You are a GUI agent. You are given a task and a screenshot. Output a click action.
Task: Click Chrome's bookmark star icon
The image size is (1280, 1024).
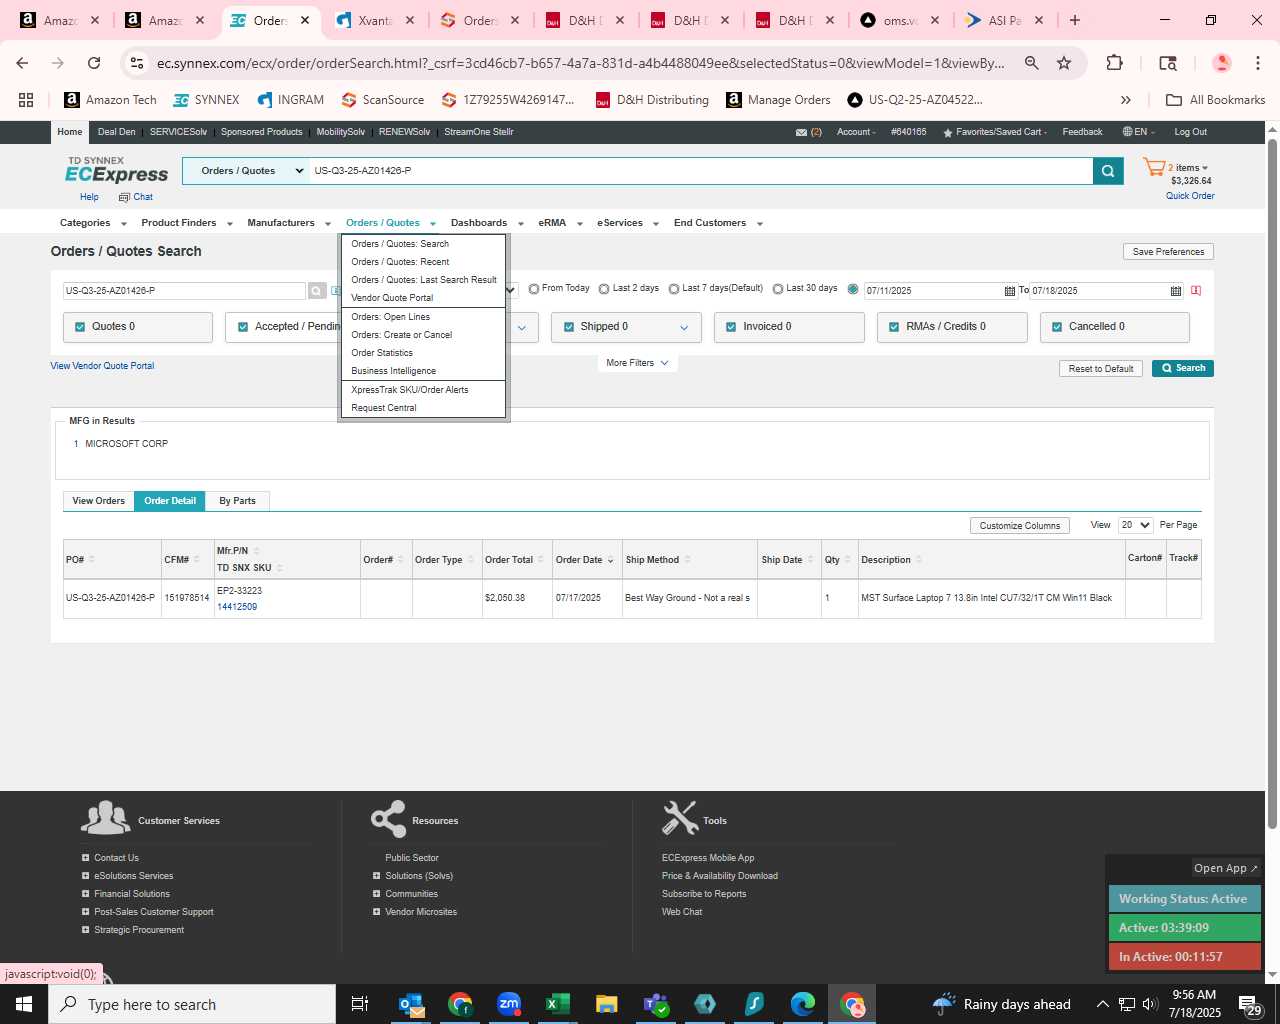coord(1064,63)
